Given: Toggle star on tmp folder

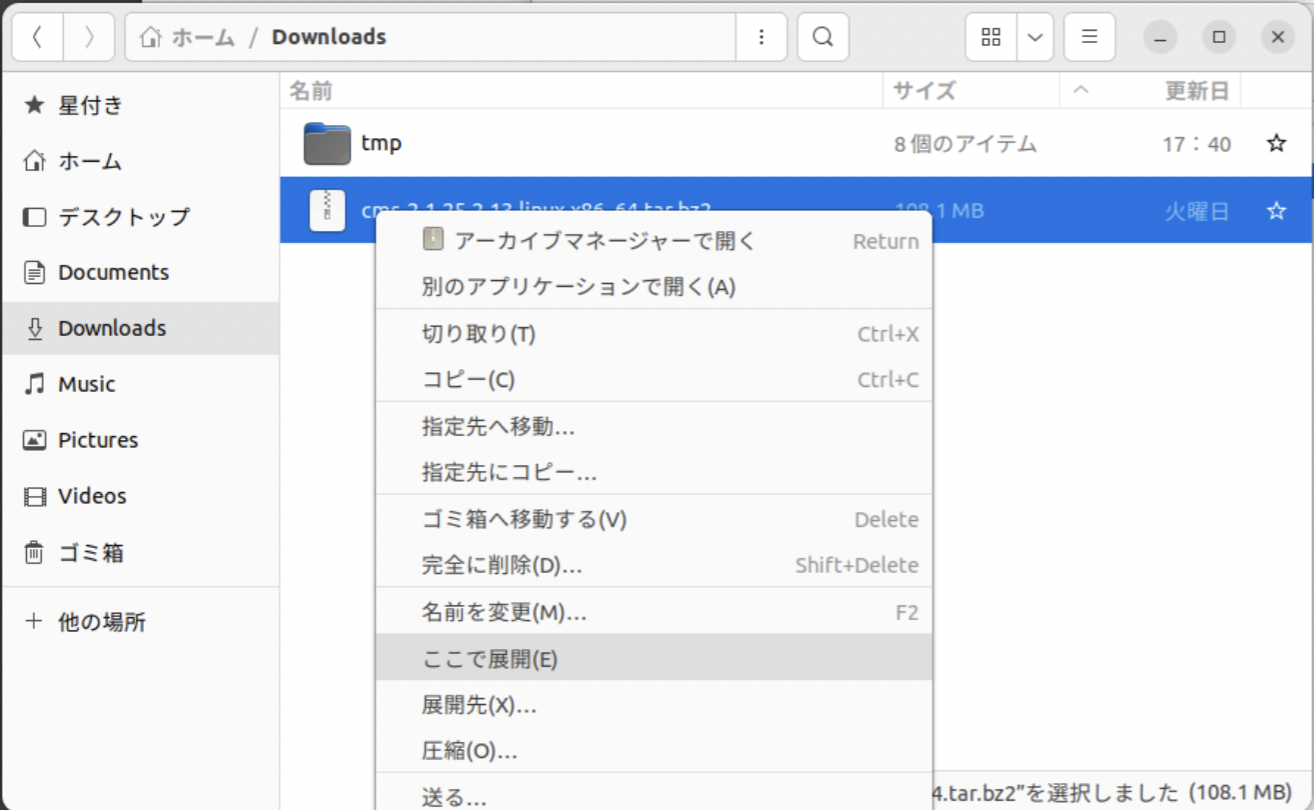Looking at the screenshot, I should pos(1276,144).
